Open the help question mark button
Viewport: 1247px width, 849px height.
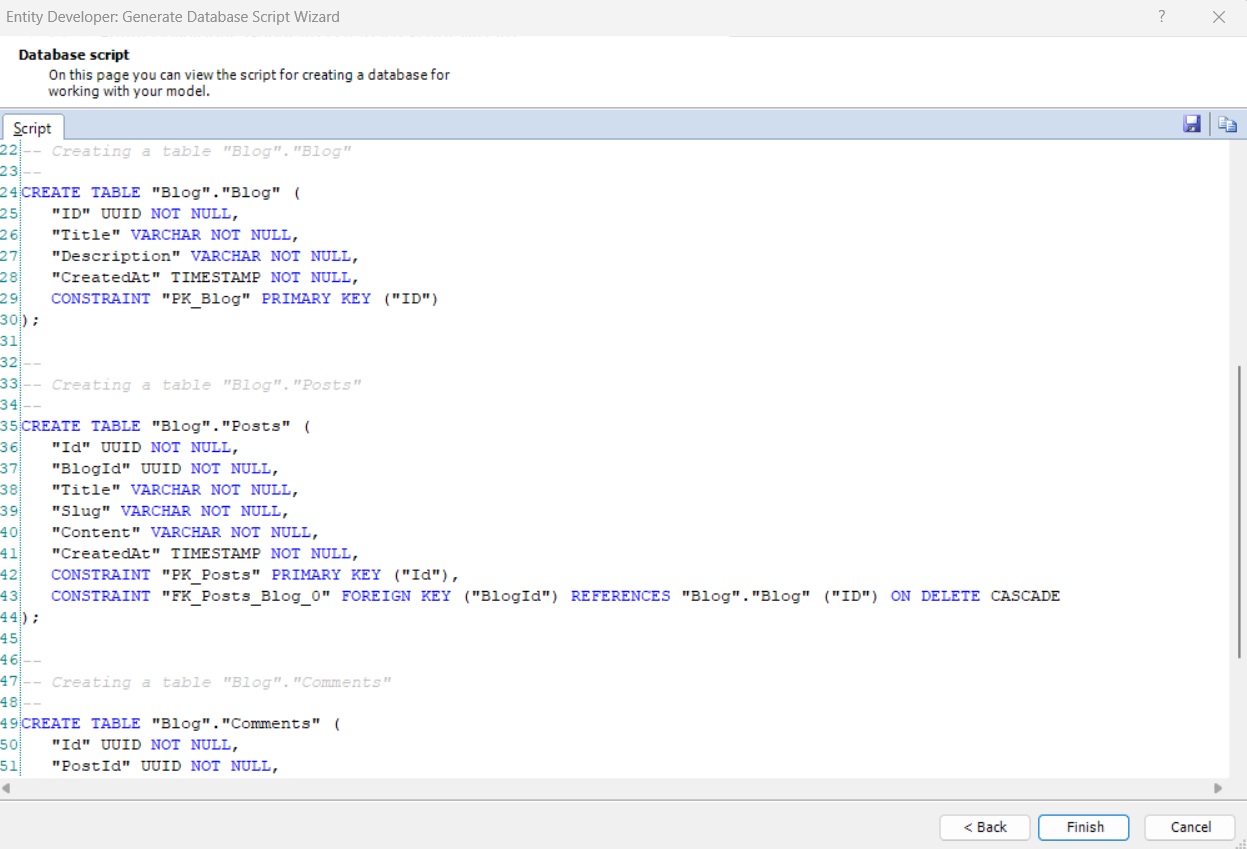click(1161, 17)
